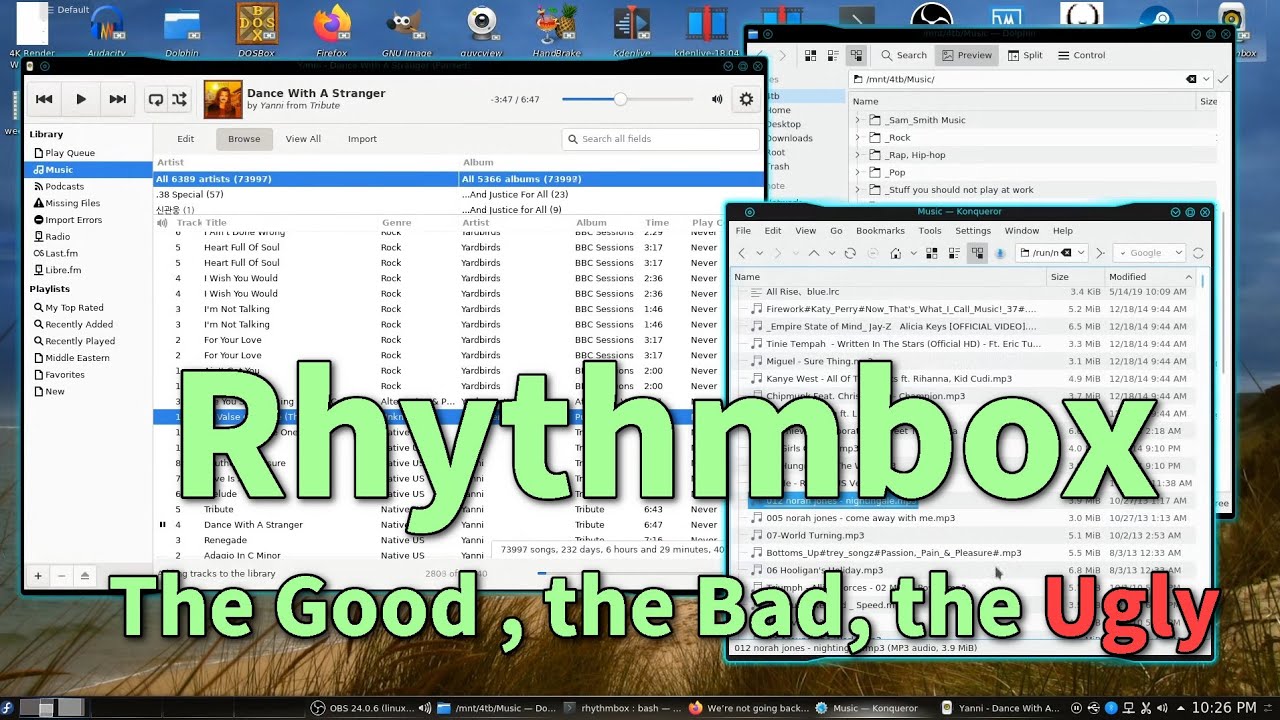
Task: Open Middle Eastern playlist
Action: 88,358
